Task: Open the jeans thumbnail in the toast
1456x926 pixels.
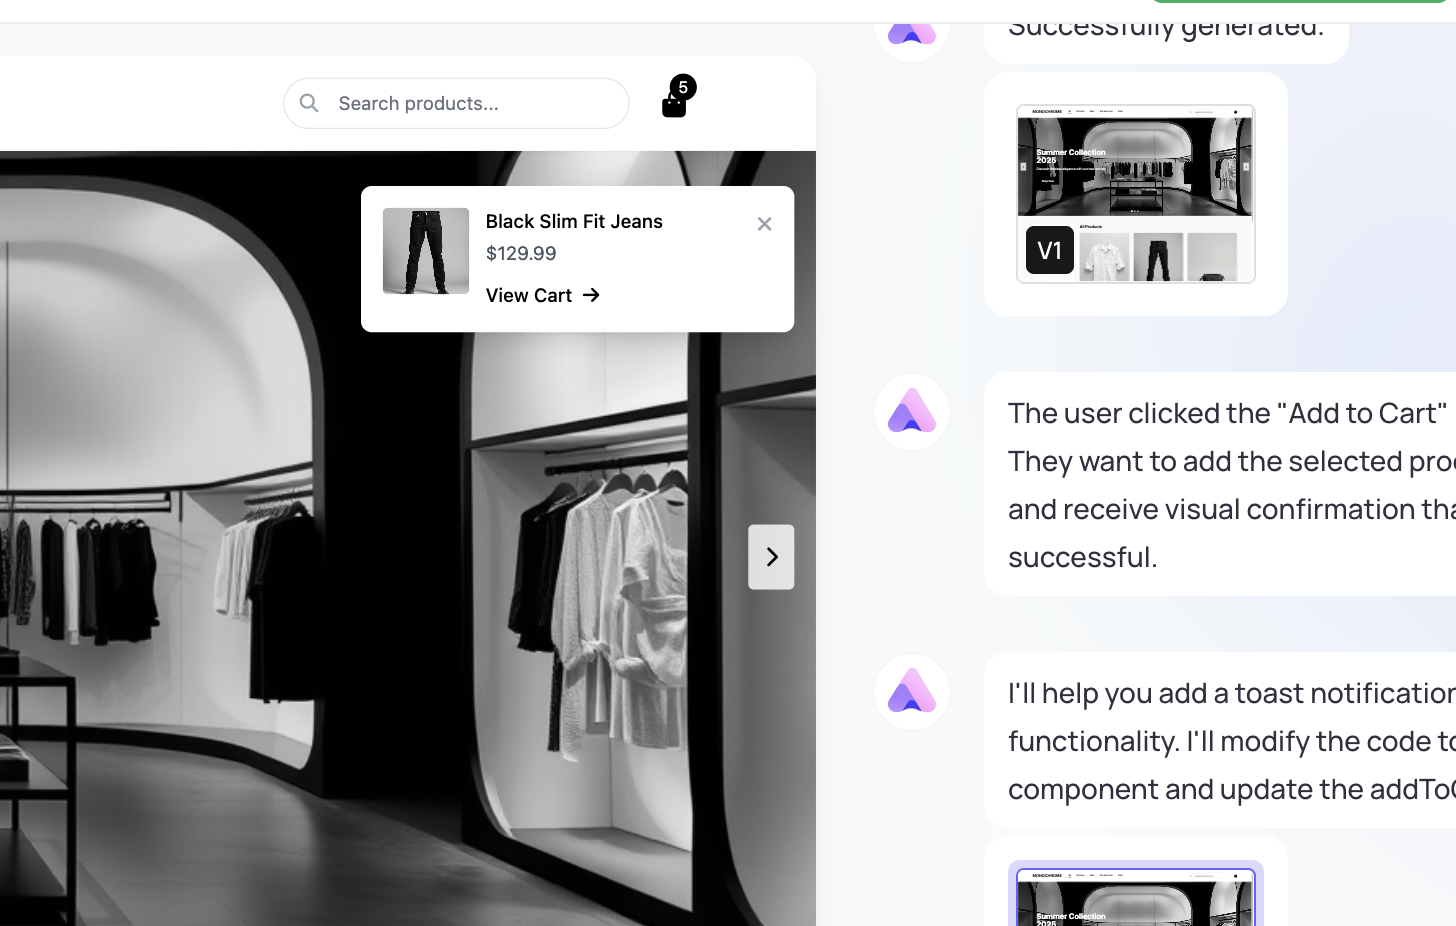Action: tap(426, 251)
